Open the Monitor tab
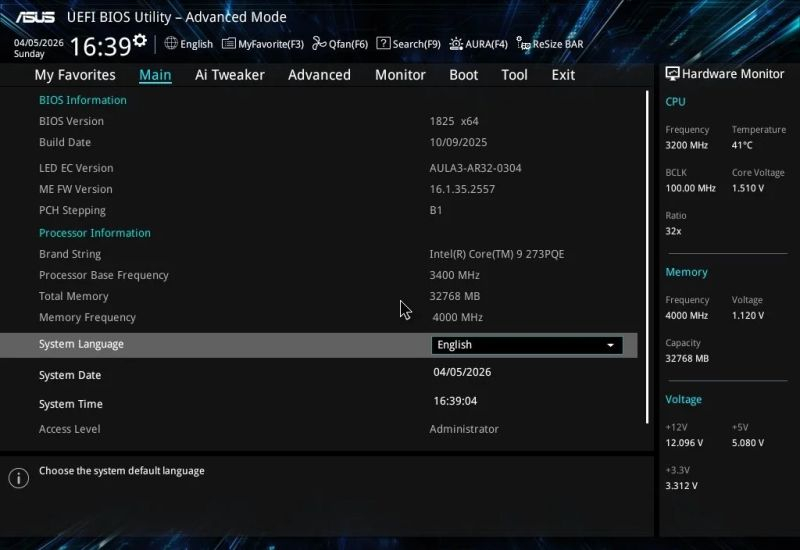This screenshot has height=550, width=800. point(400,75)
